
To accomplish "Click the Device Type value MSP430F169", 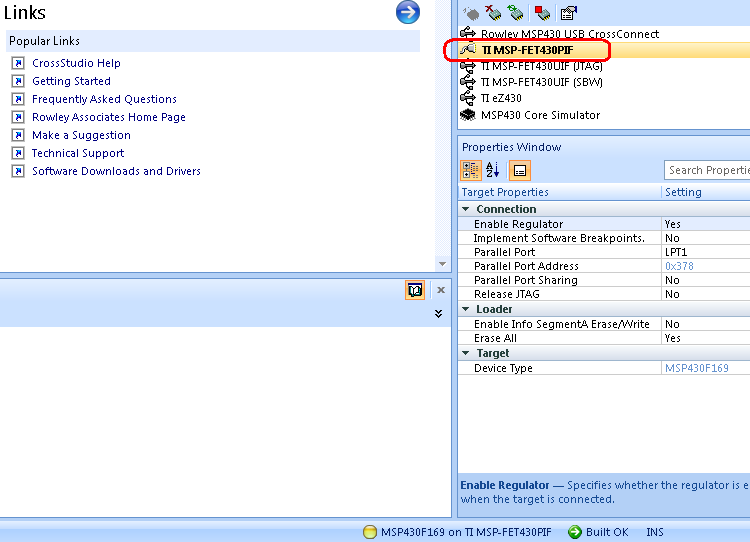I will [696, 368].
